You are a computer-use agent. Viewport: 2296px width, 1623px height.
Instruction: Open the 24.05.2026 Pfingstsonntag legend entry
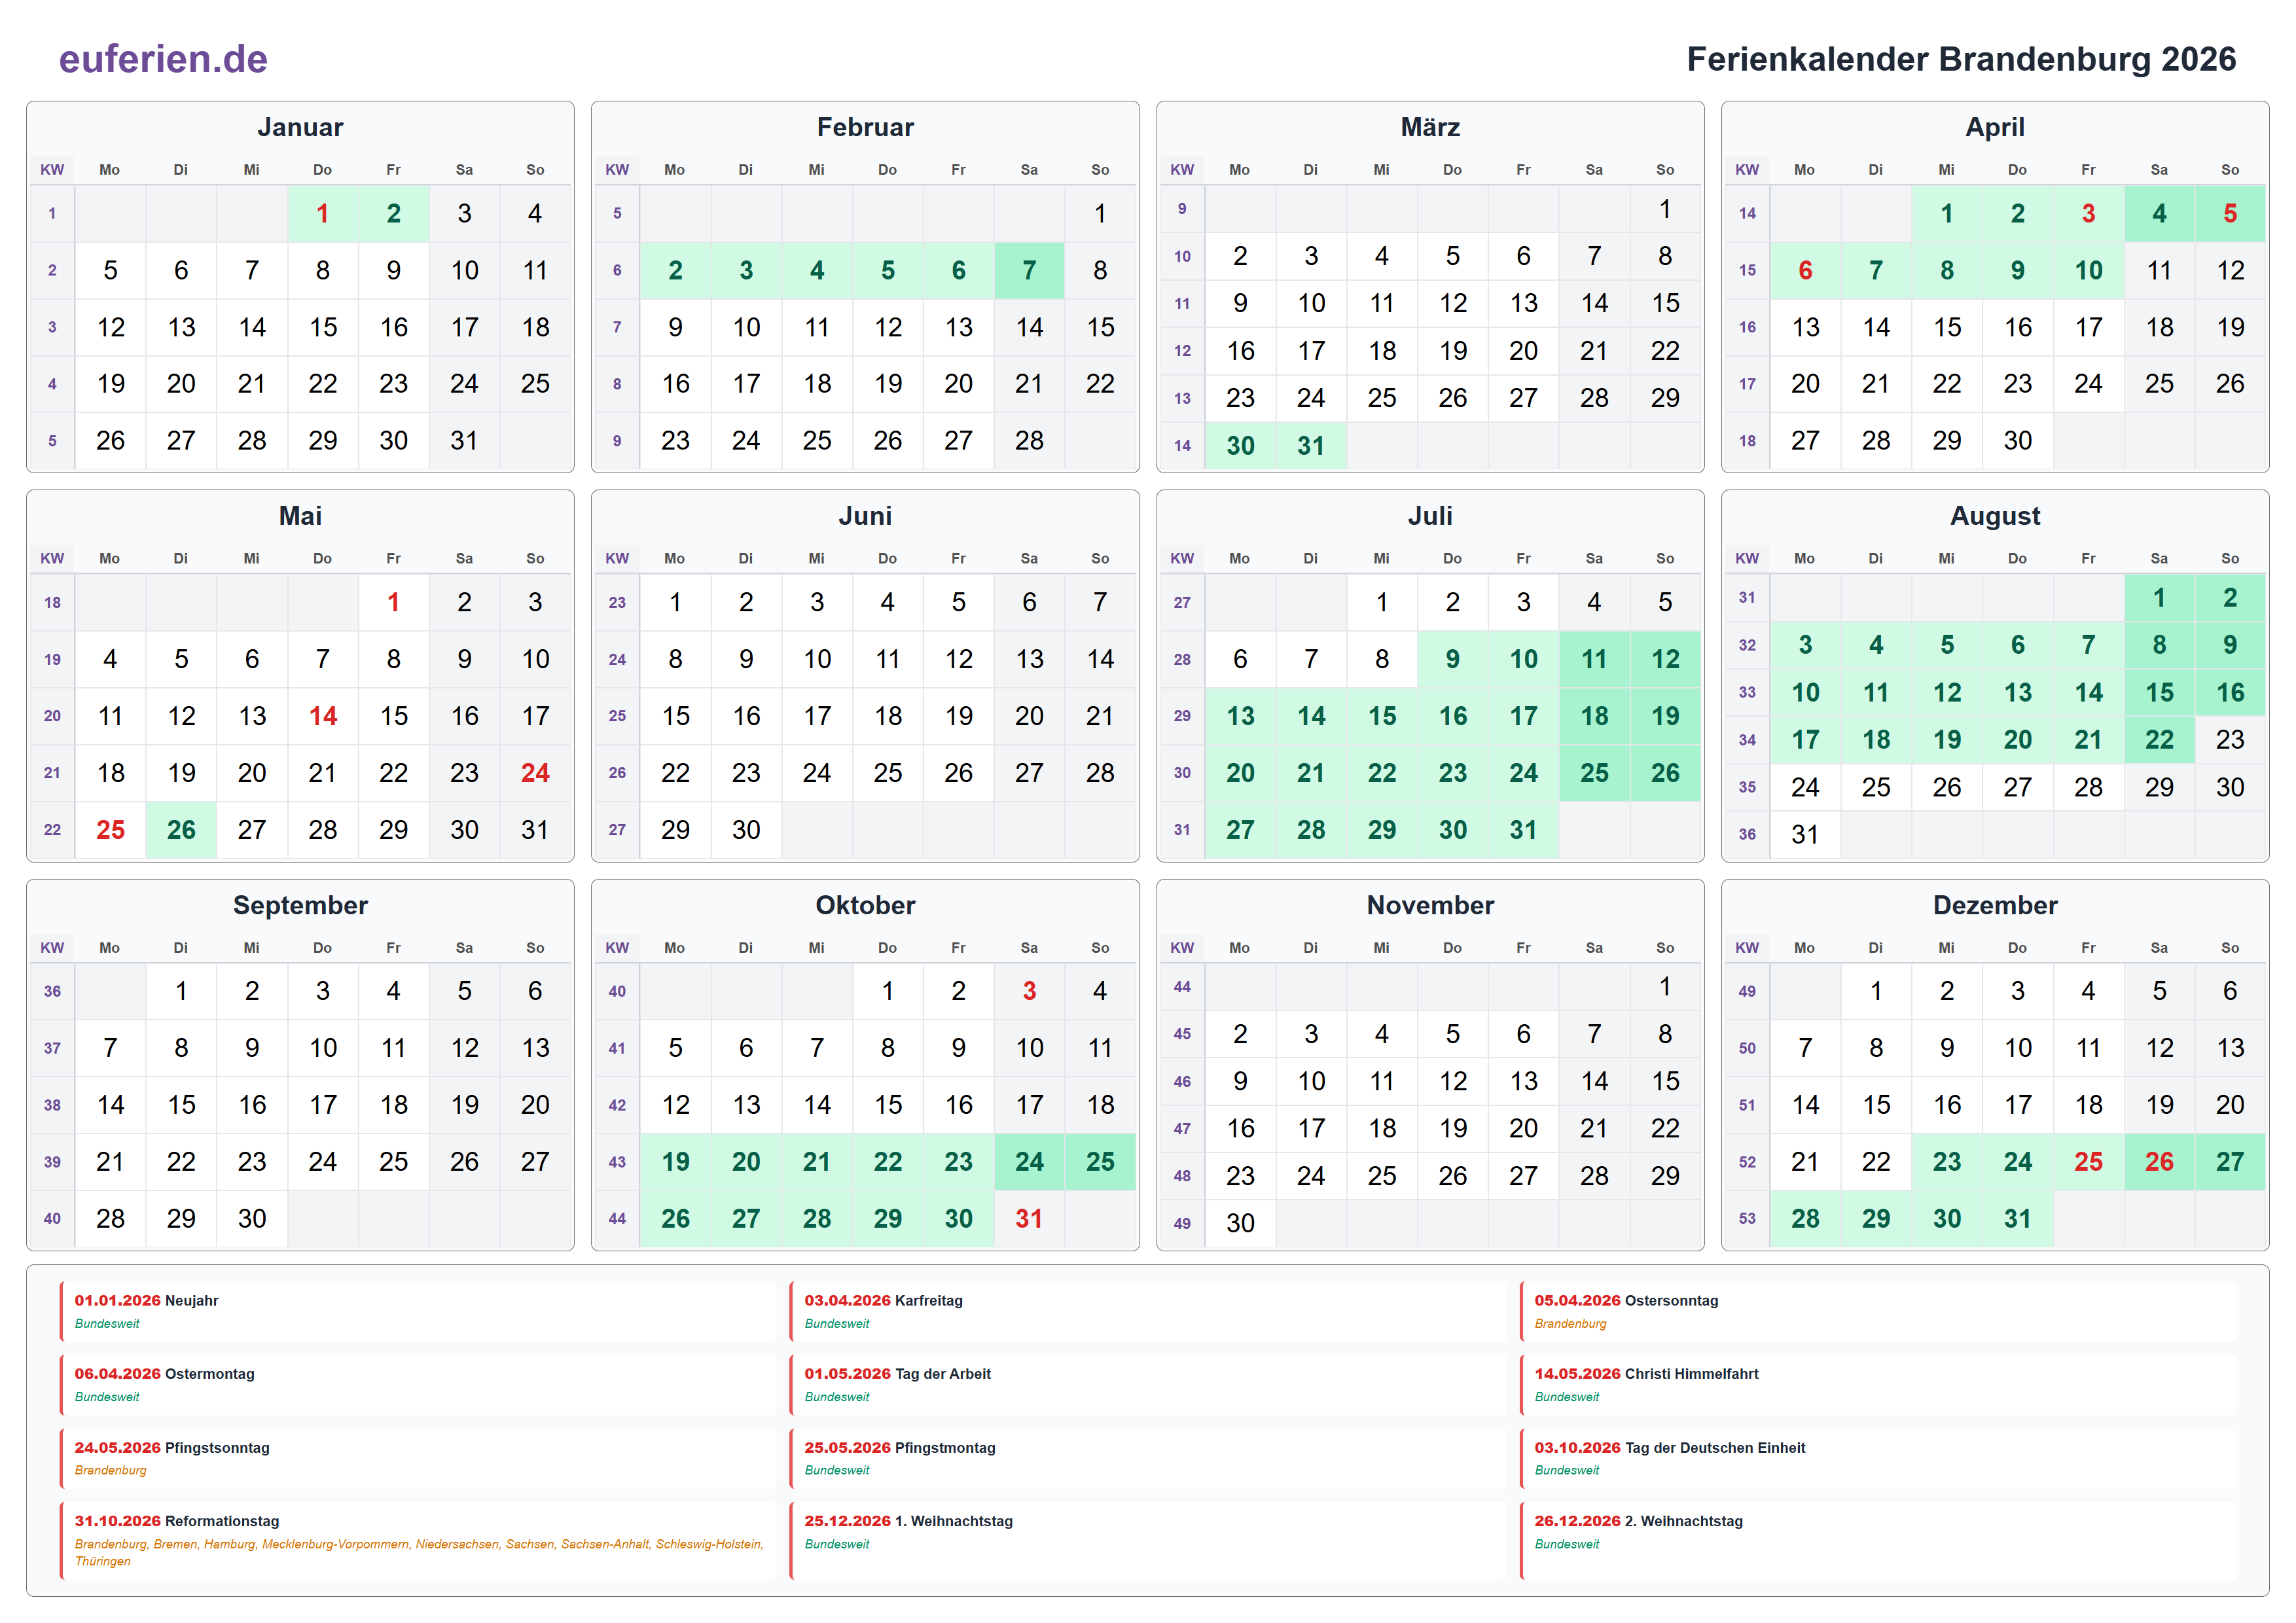pos(418,1458)
